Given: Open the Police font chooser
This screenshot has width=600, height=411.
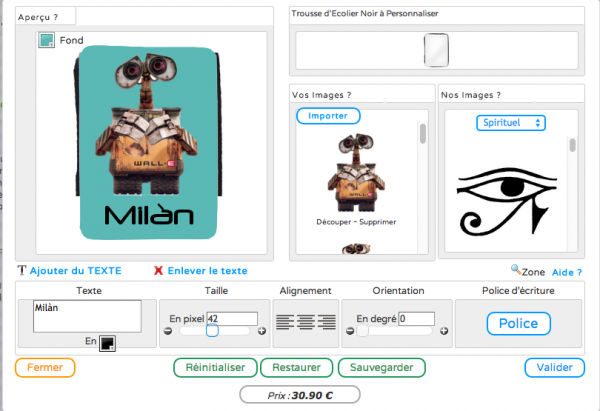Looking at the screenshot, I should [x=518, y=324].
